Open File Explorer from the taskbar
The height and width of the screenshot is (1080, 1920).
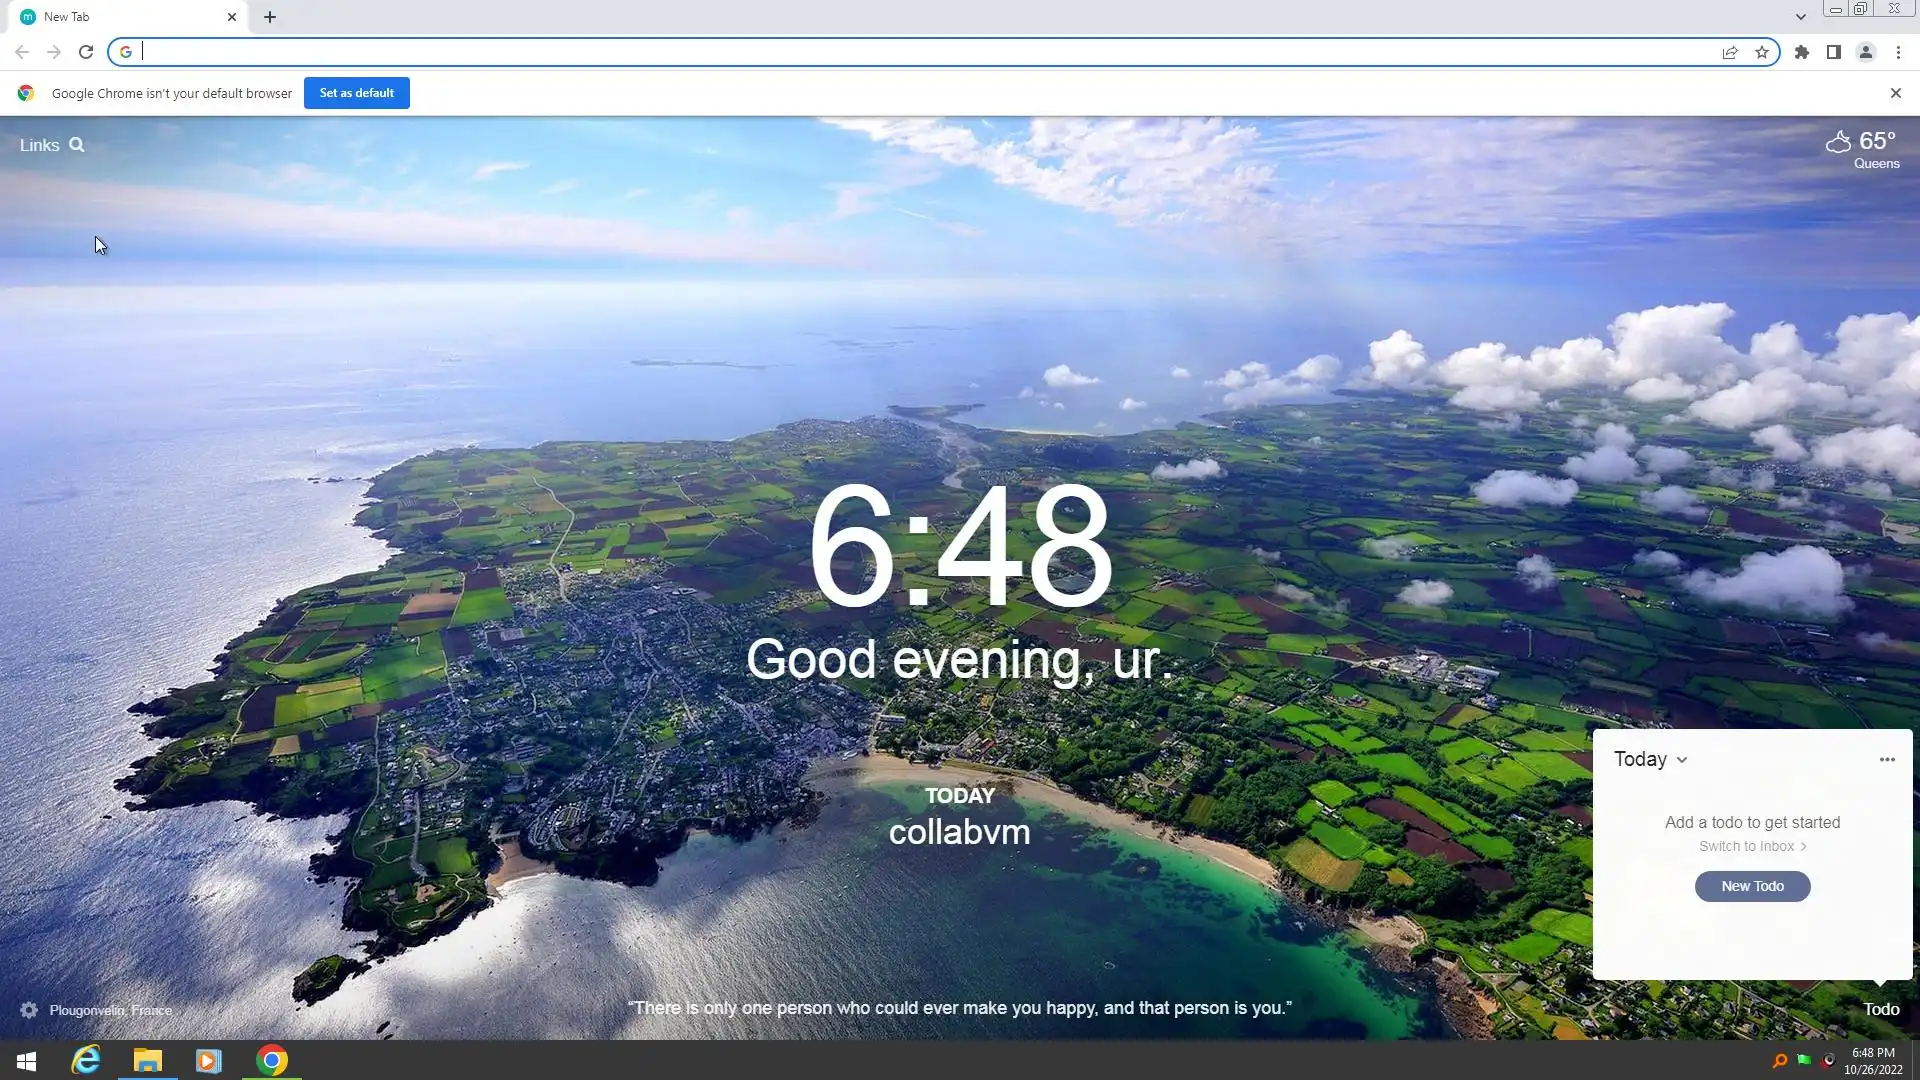(x=148, y=1060)
